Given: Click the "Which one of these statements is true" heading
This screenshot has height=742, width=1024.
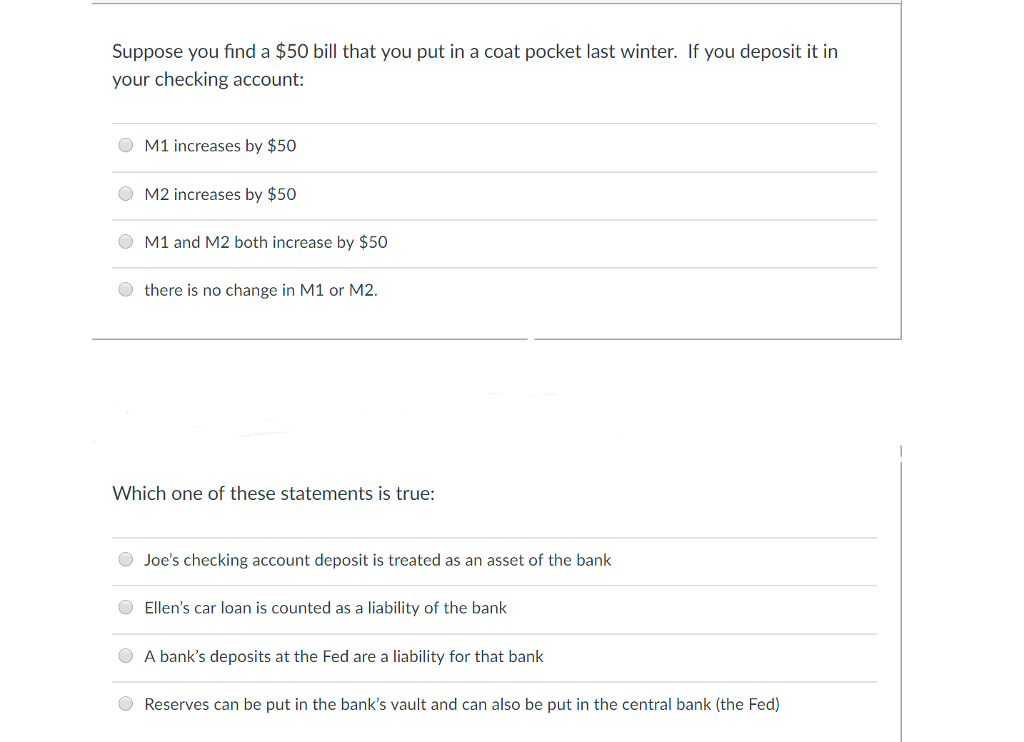Looking at the screenshot, I should pos(274,493).
